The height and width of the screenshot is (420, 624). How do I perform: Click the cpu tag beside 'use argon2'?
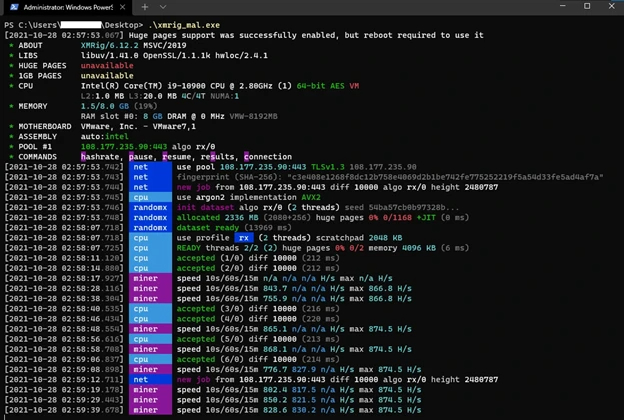click(140, 197)
